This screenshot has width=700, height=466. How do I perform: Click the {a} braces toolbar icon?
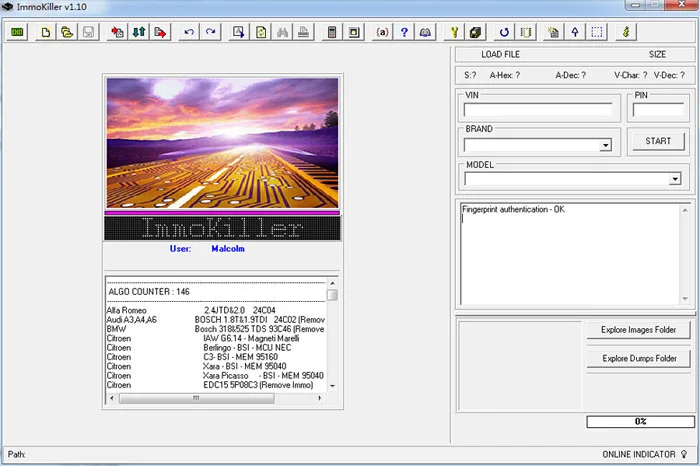tap(382, 32)
